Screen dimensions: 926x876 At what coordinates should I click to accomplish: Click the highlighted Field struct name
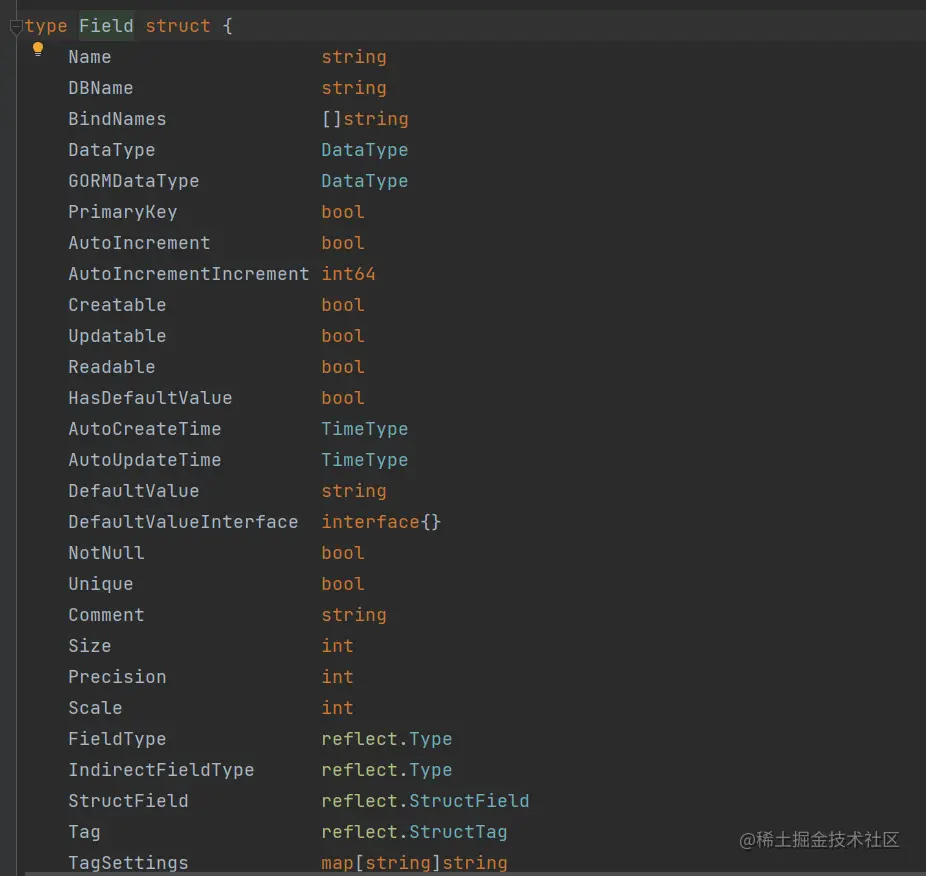tap(106, 26)
